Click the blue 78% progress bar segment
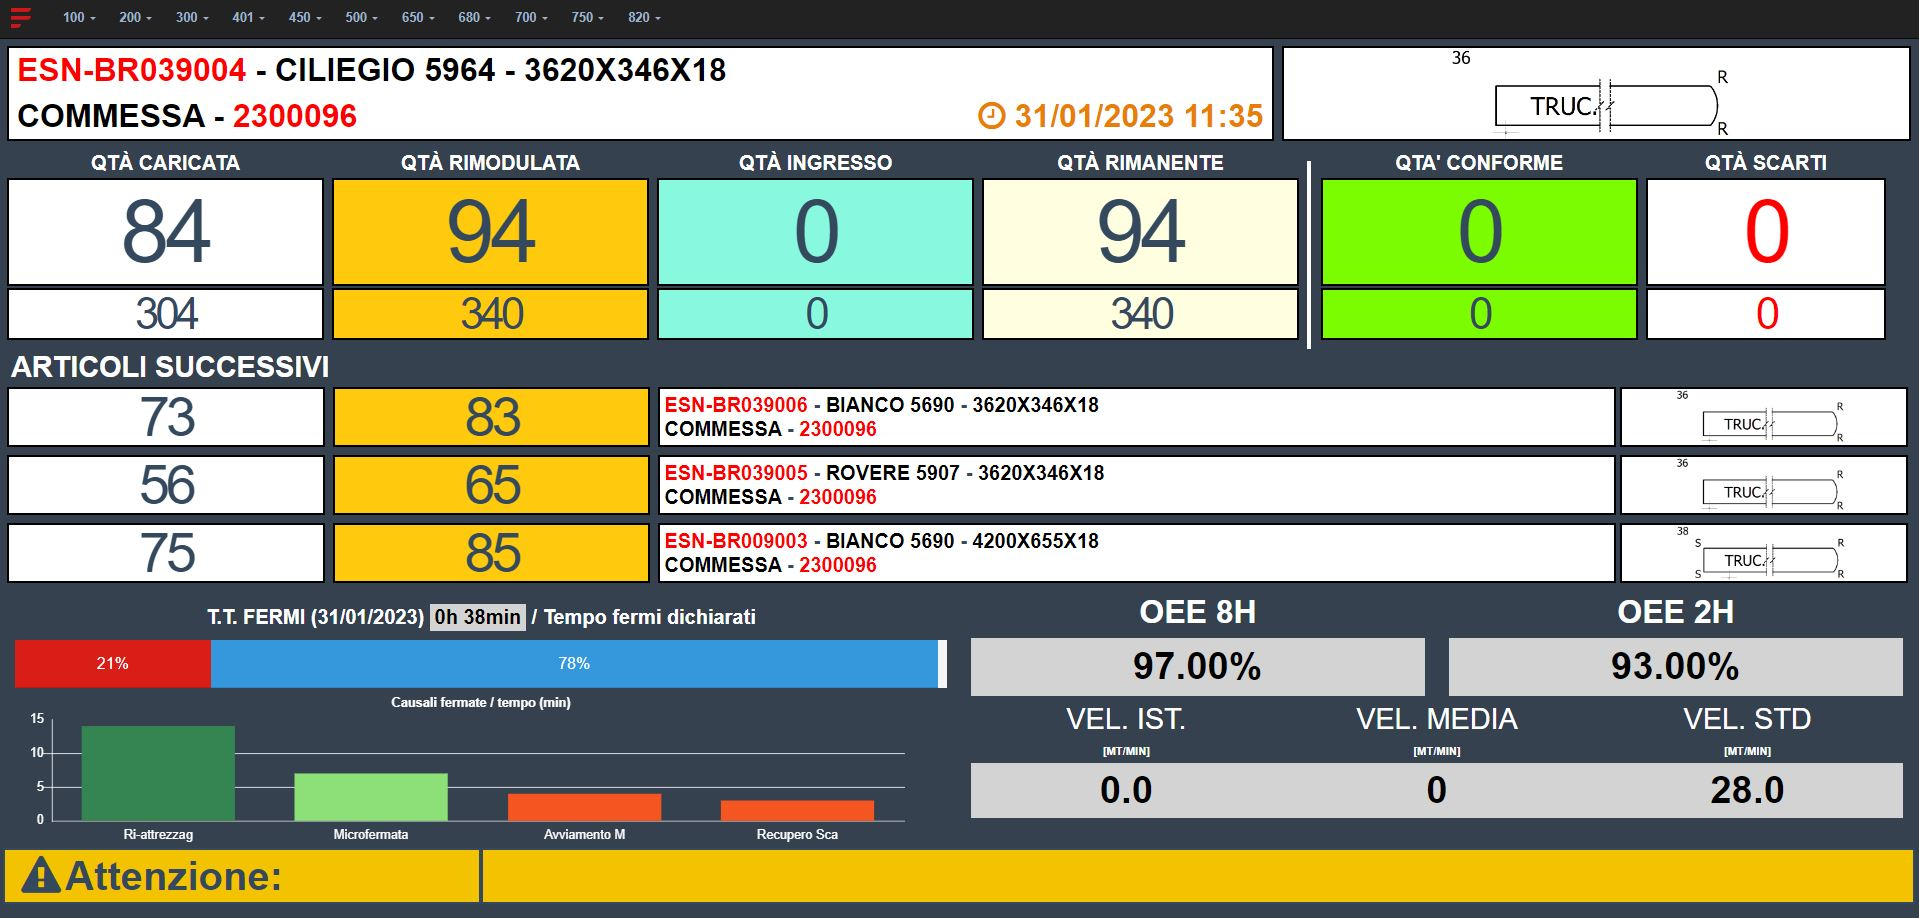 point(574,664)
